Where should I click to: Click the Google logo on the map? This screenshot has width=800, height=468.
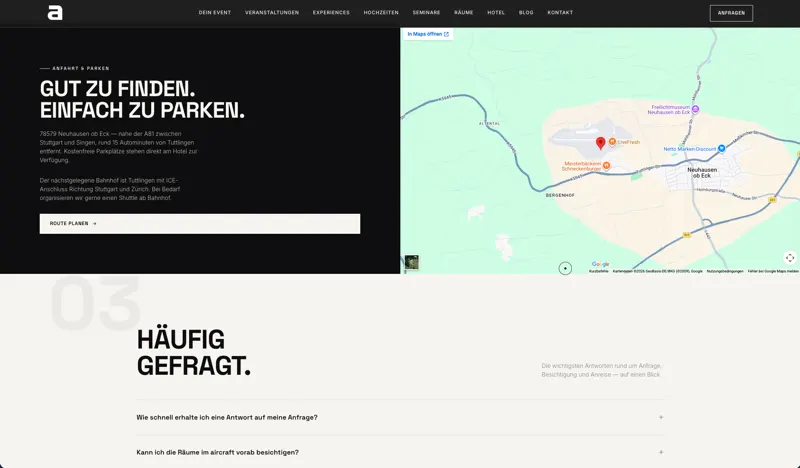click(601, 264)
